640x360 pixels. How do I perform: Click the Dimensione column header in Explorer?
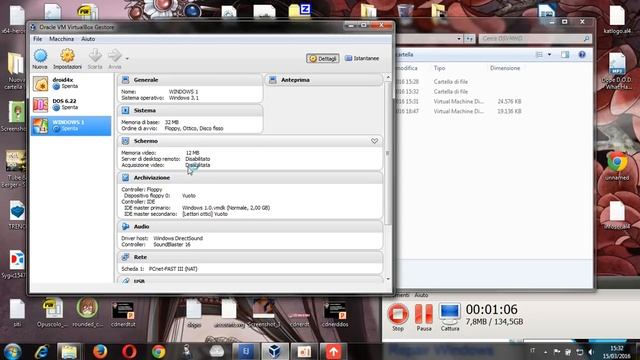505,68
